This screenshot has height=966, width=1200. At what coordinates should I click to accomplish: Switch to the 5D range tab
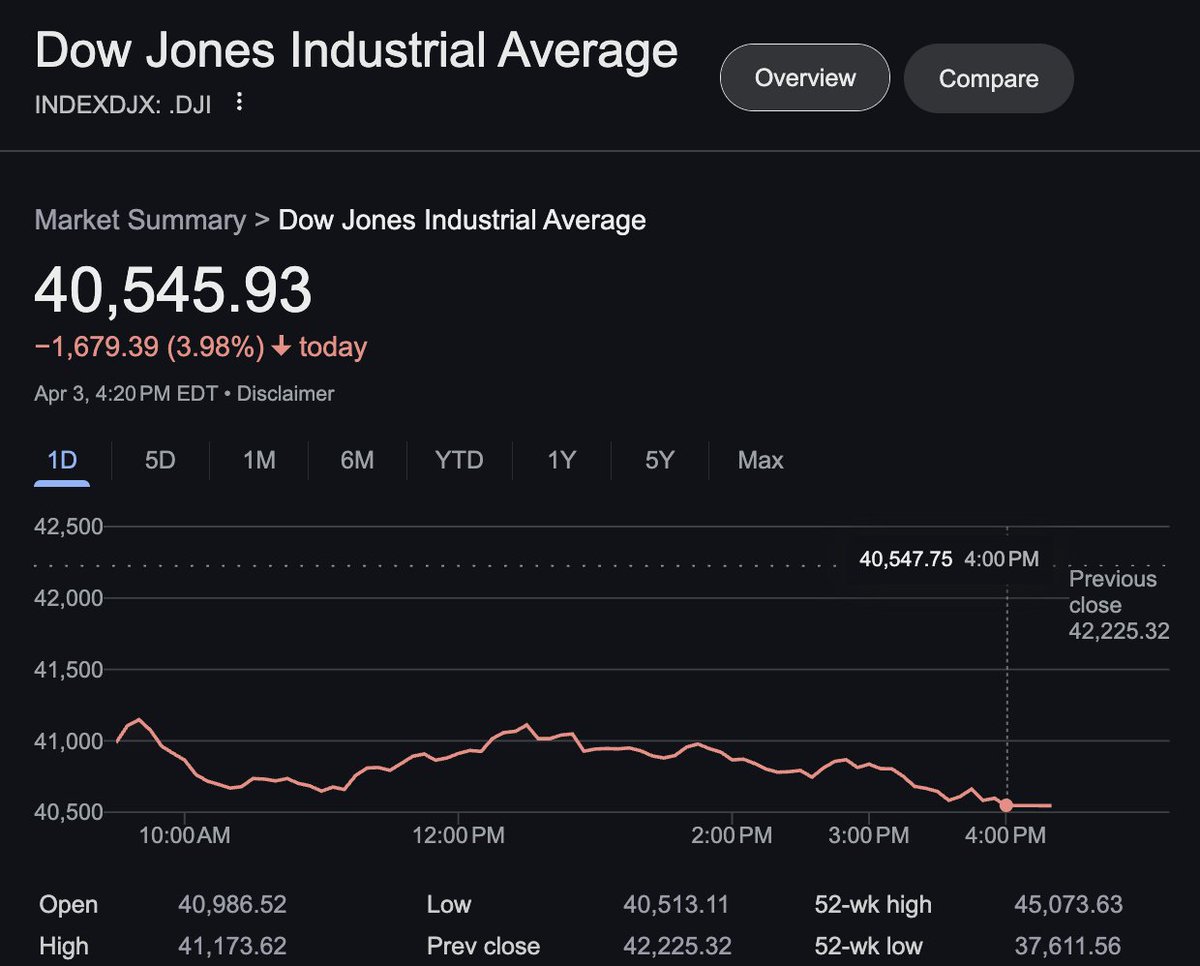click(160, 461)
